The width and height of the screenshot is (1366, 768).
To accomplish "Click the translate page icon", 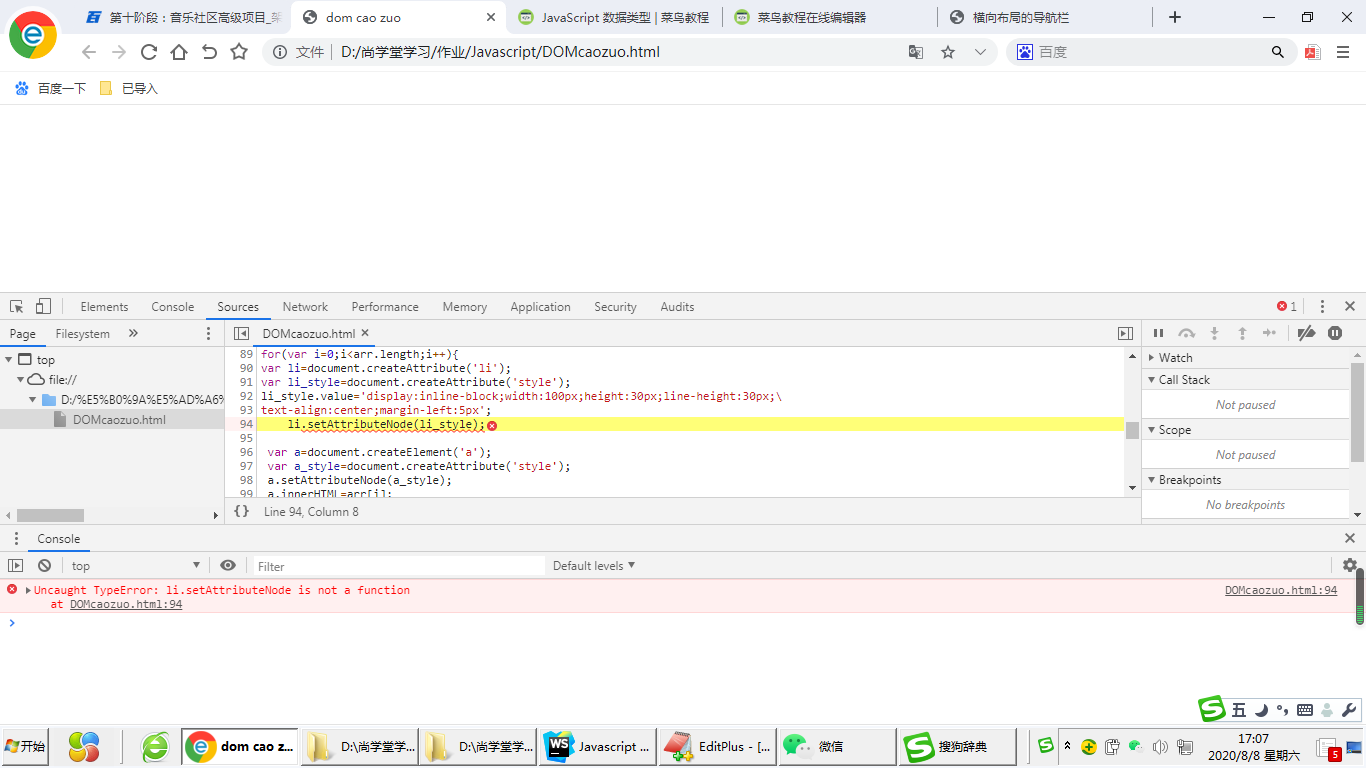I will (x=915, y=52).
